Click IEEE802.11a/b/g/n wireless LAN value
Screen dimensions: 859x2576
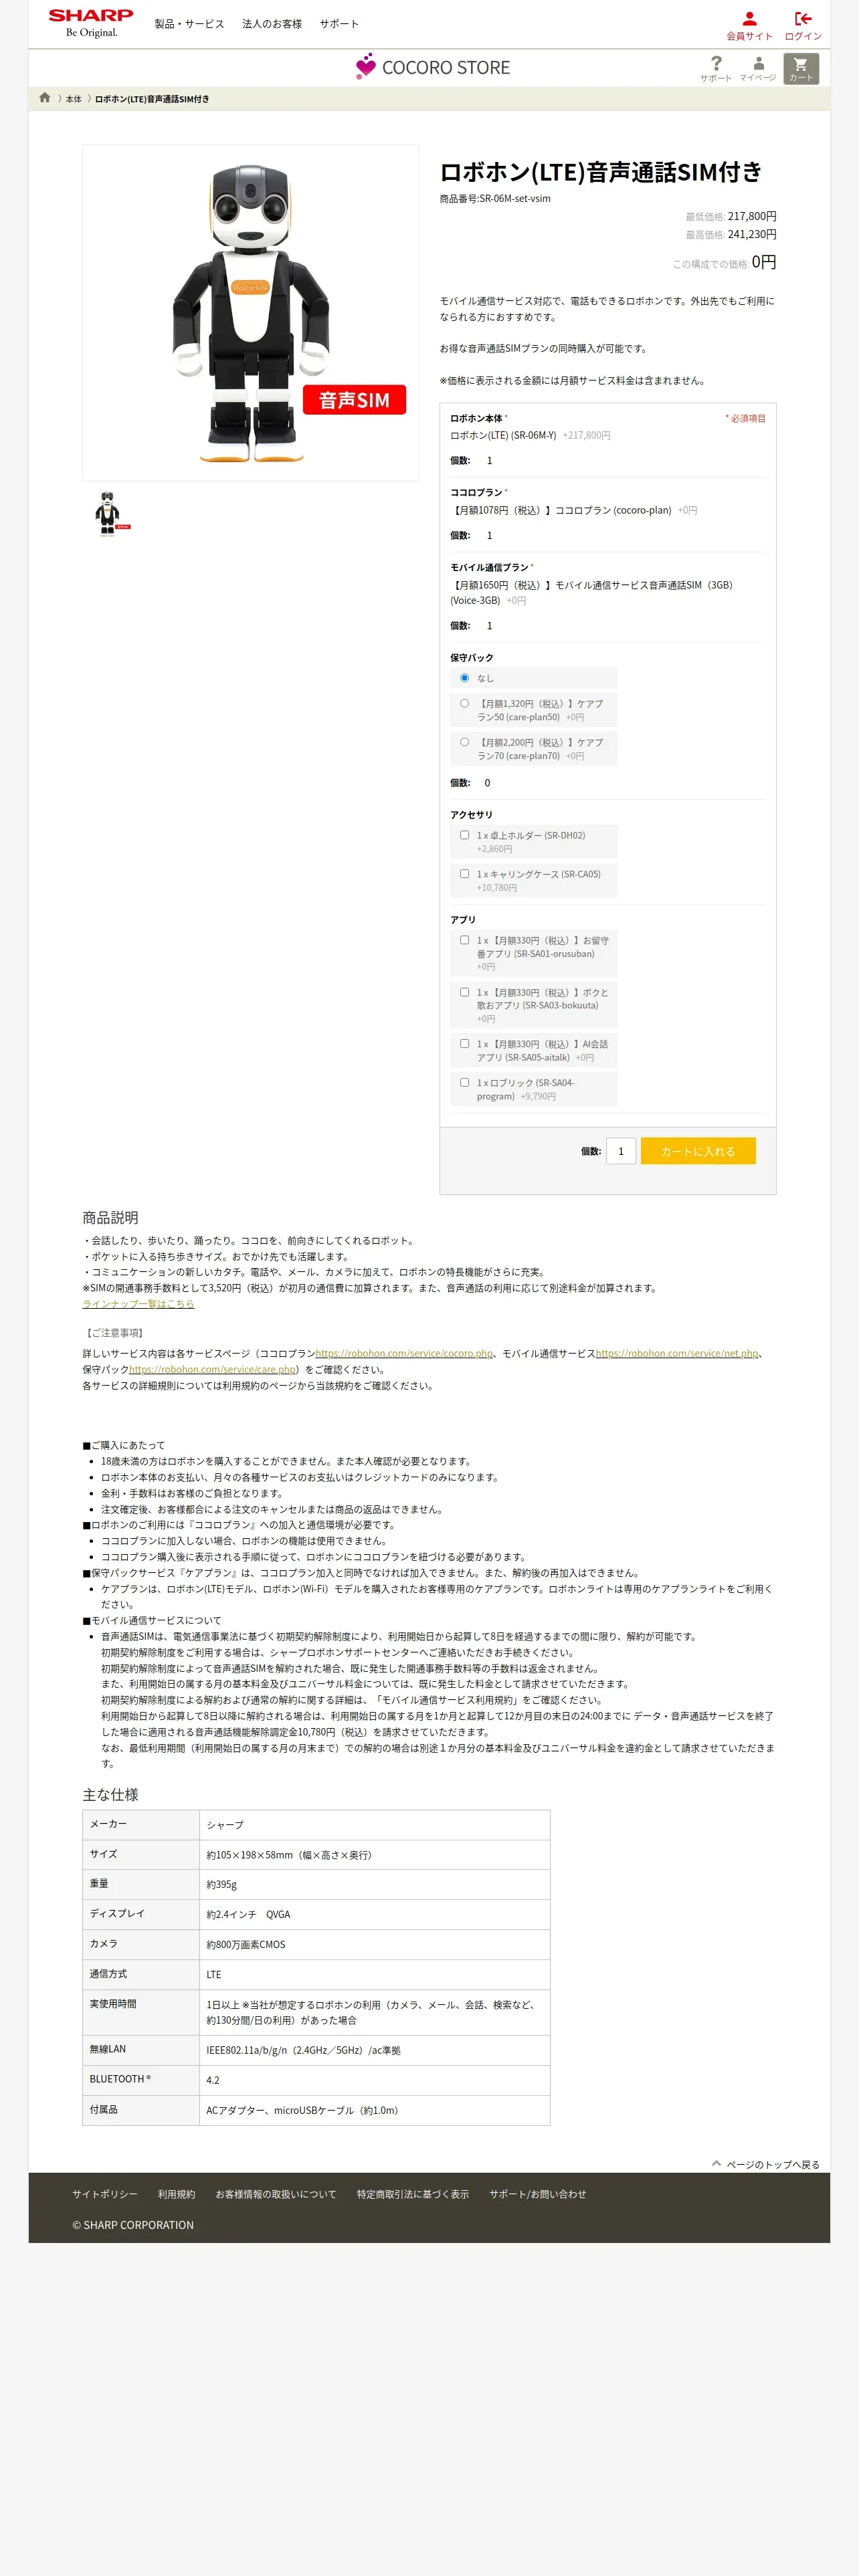(303, 2050)
